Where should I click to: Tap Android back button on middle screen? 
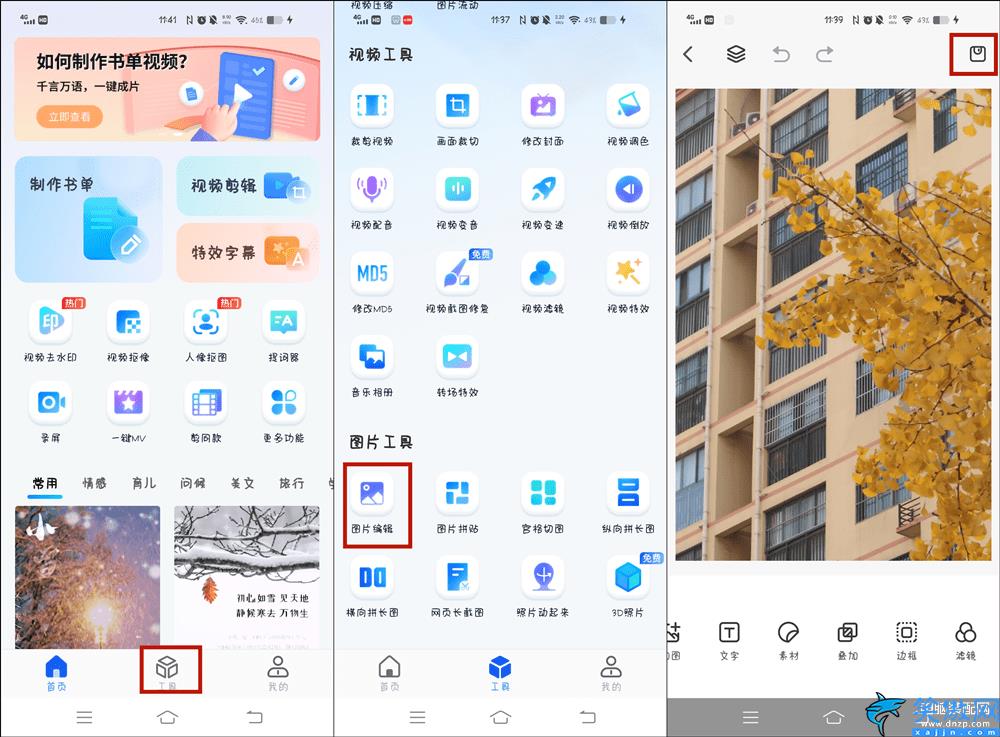coord(587,717)
